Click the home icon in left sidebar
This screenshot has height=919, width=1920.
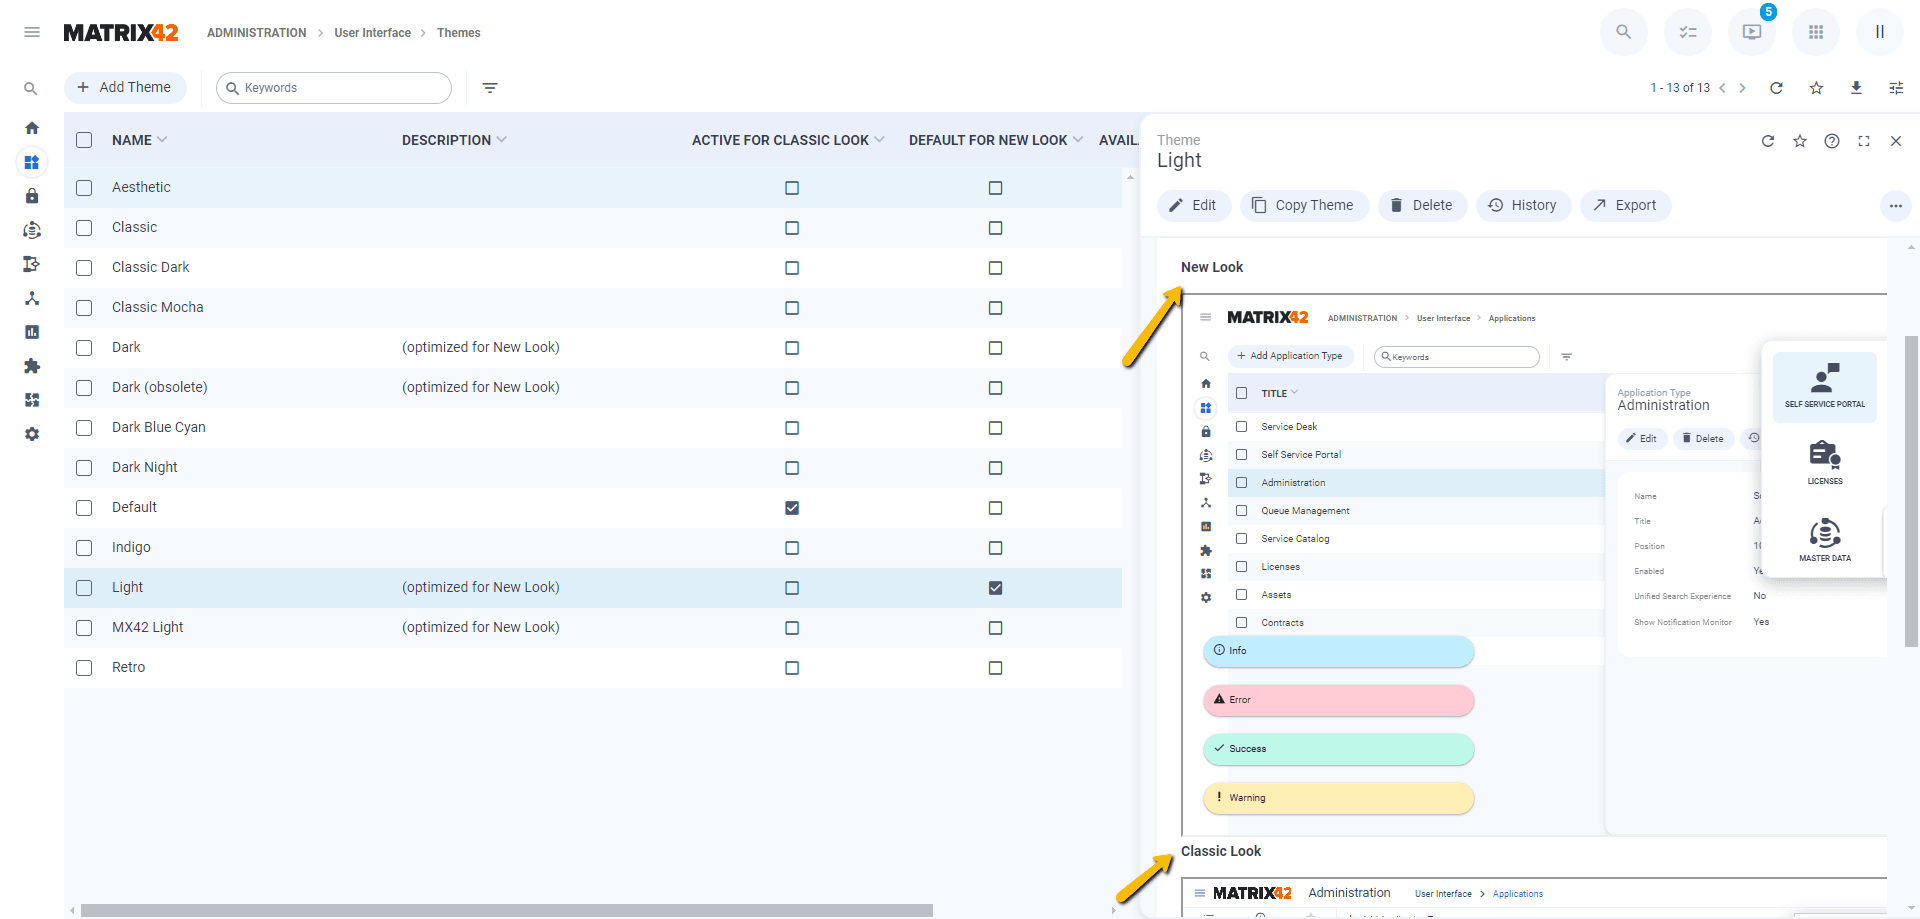click(x=32, y=128)
